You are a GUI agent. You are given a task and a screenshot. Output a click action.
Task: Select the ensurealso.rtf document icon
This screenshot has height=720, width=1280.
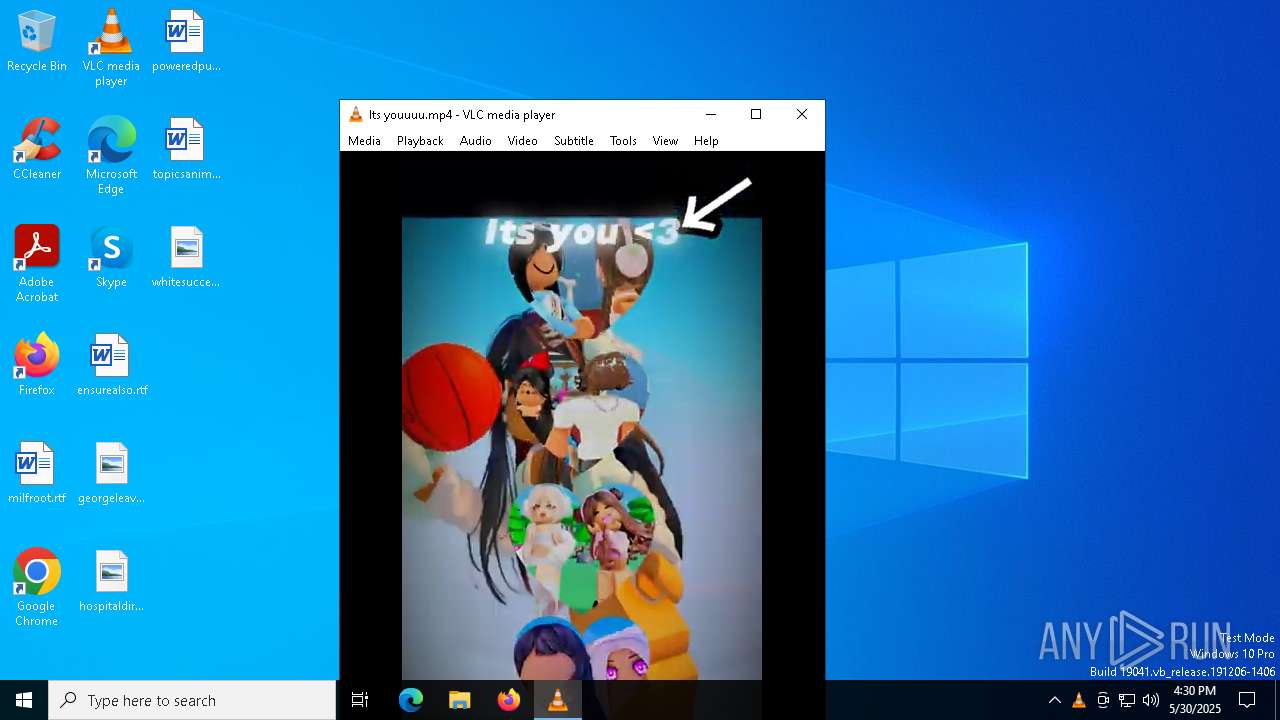[112, 366]
